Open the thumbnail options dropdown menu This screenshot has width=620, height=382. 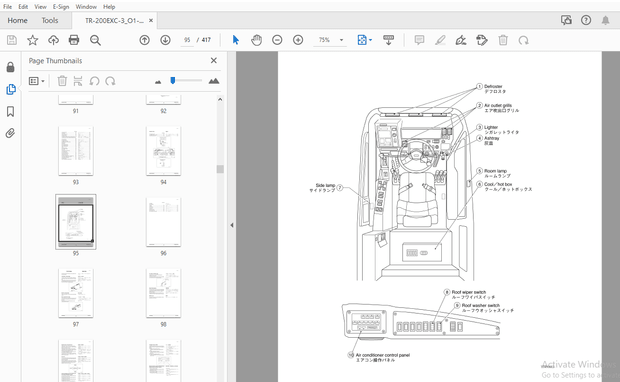point(36,81)
